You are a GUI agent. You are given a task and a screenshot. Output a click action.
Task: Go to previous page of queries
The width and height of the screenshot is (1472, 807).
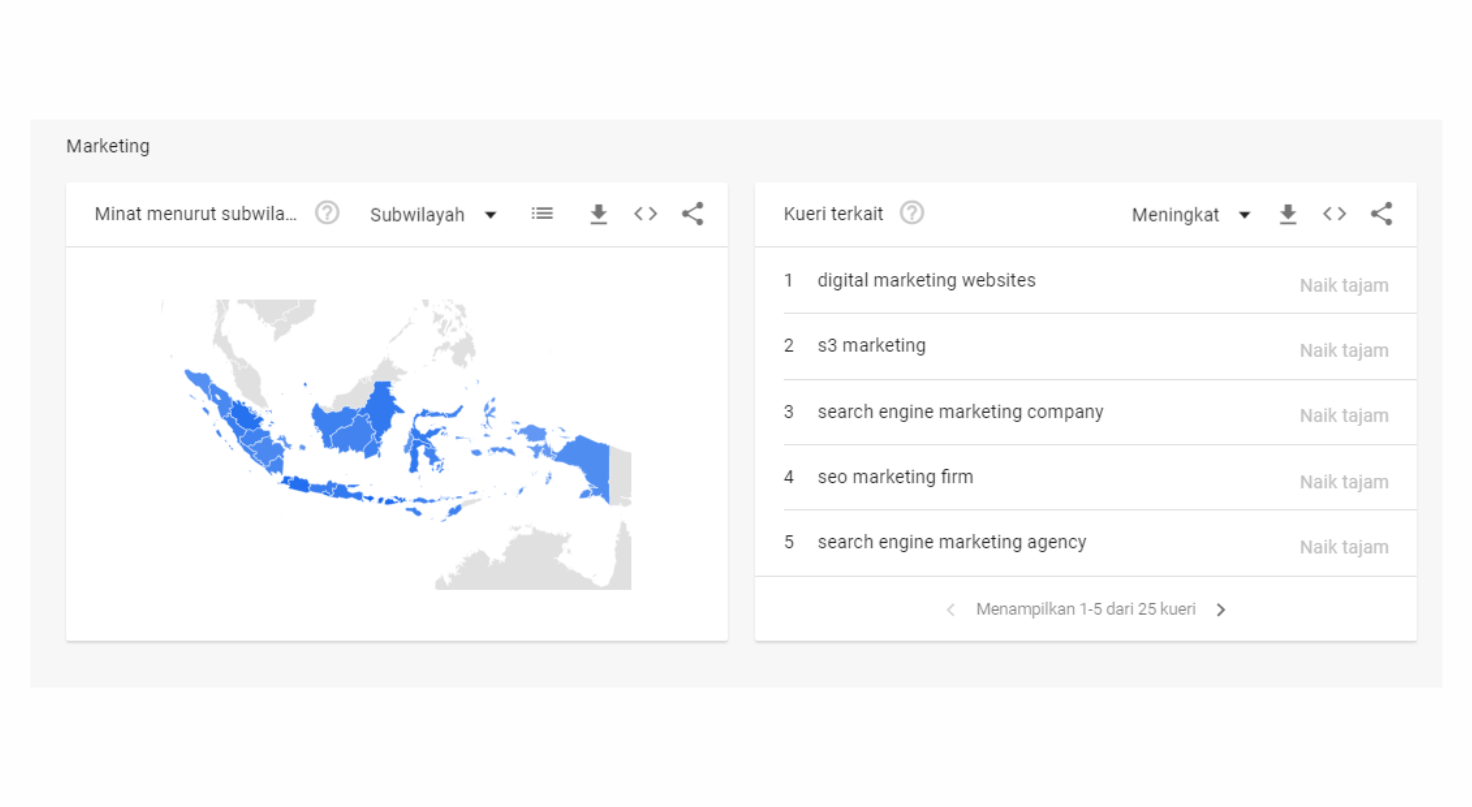coord(950,610)
